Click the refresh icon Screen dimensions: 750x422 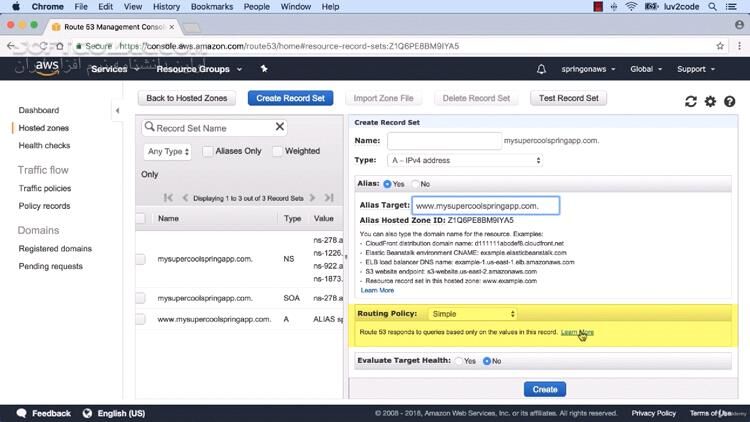[x=690, y=101]
